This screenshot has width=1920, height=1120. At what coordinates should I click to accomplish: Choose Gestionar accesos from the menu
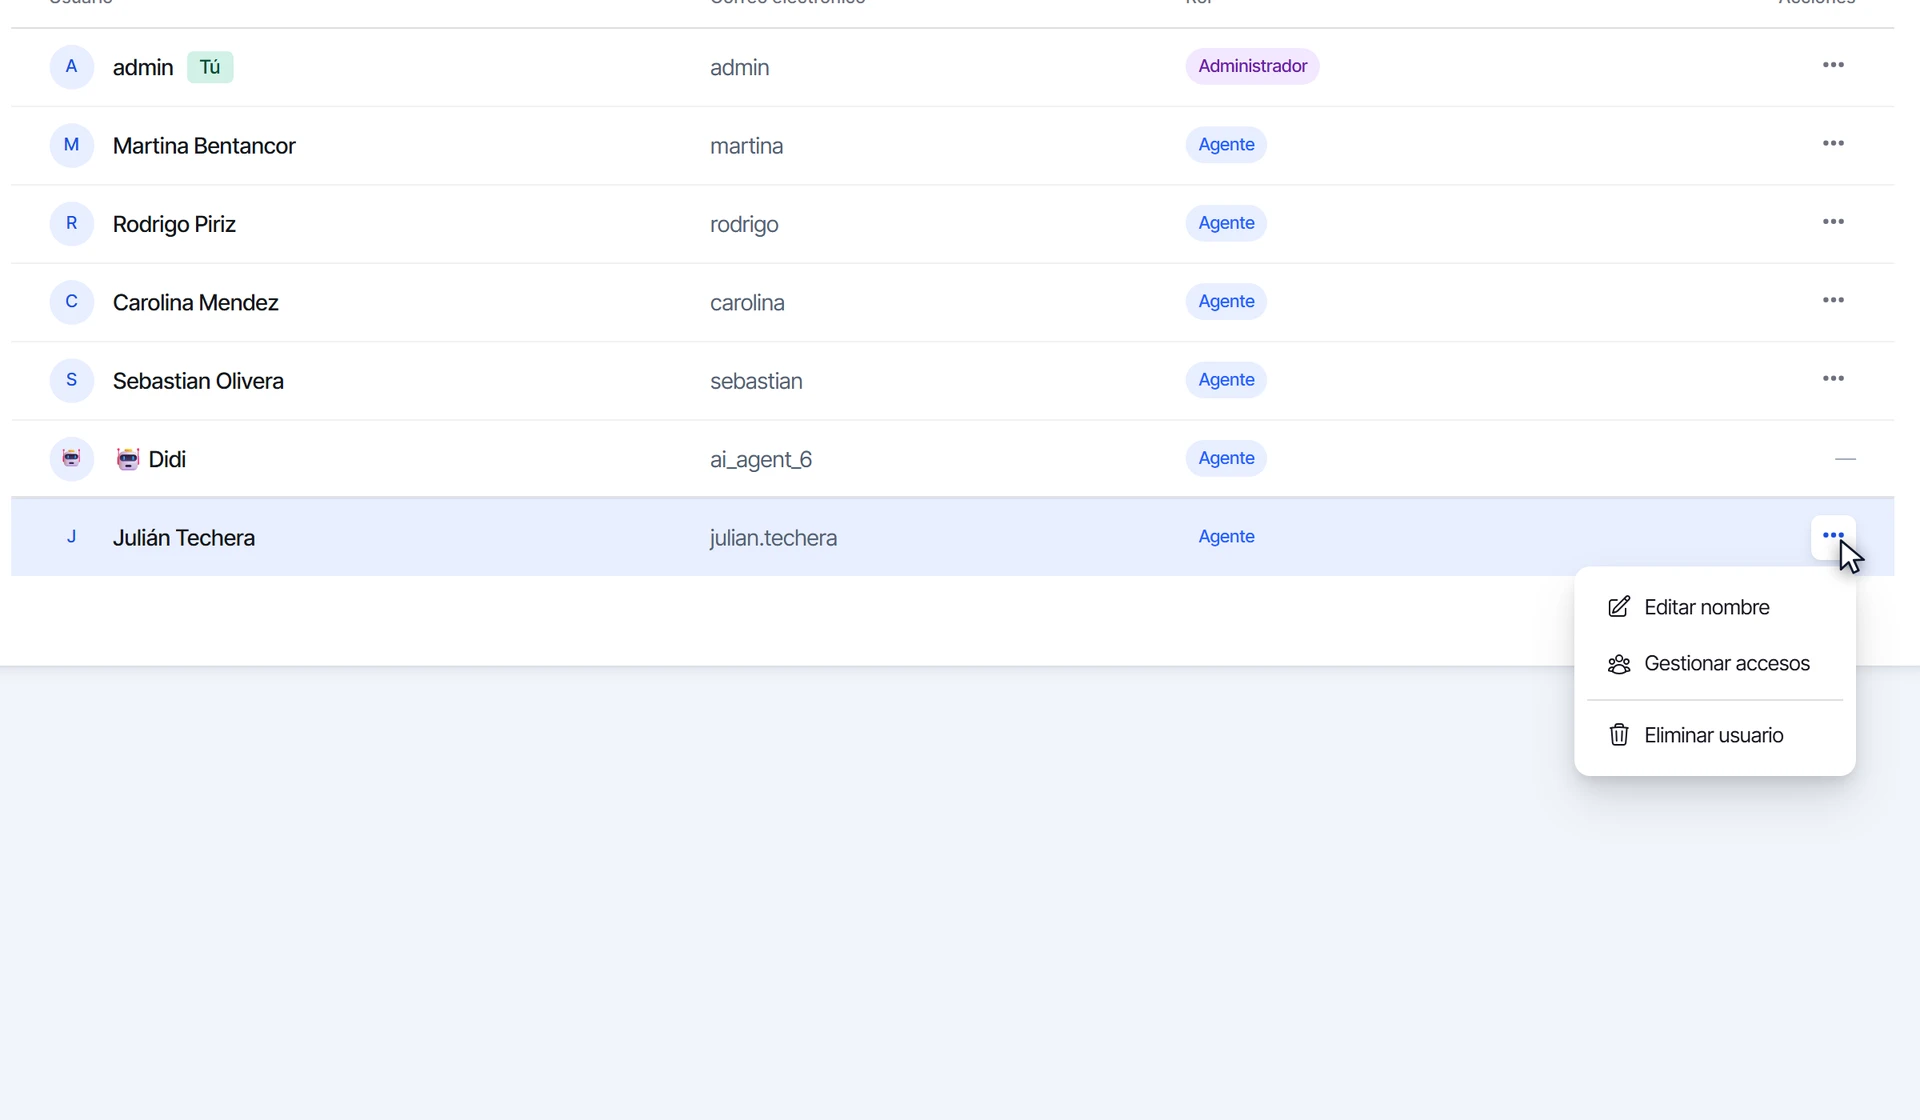[x=1714, y=664]
